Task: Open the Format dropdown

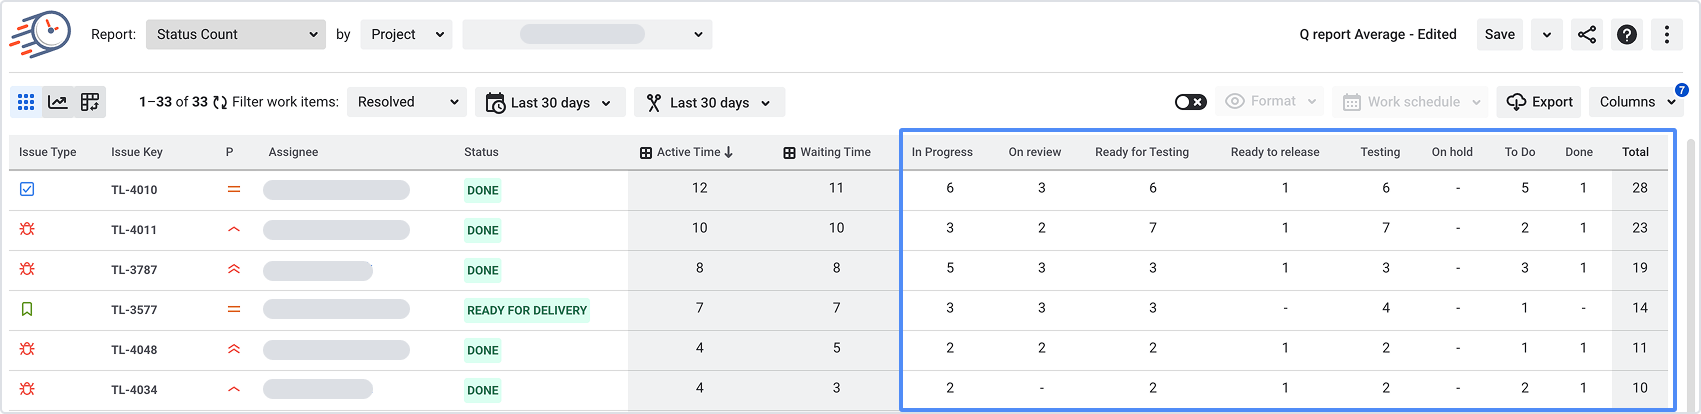Action: tap(1269, 102)
